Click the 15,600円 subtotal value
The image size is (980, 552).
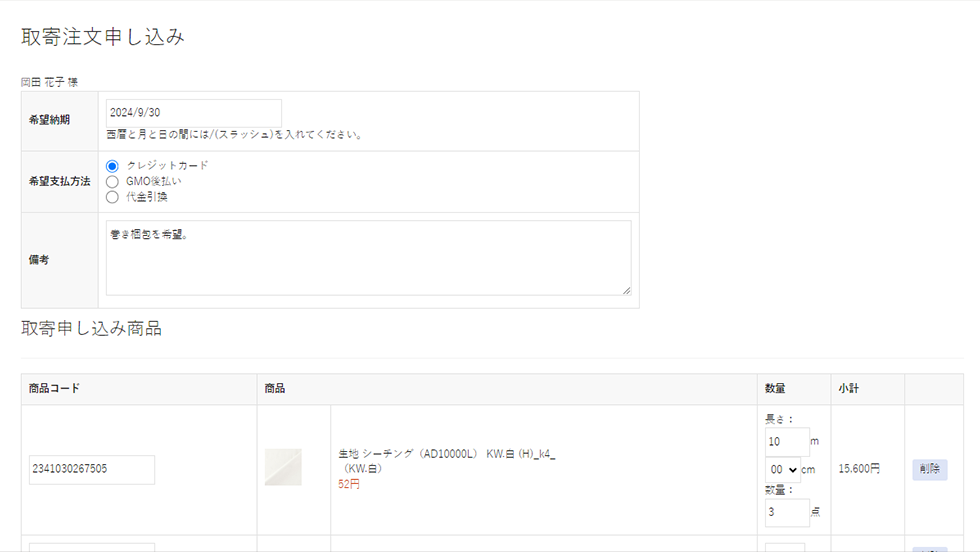click(x=859, y=469)
